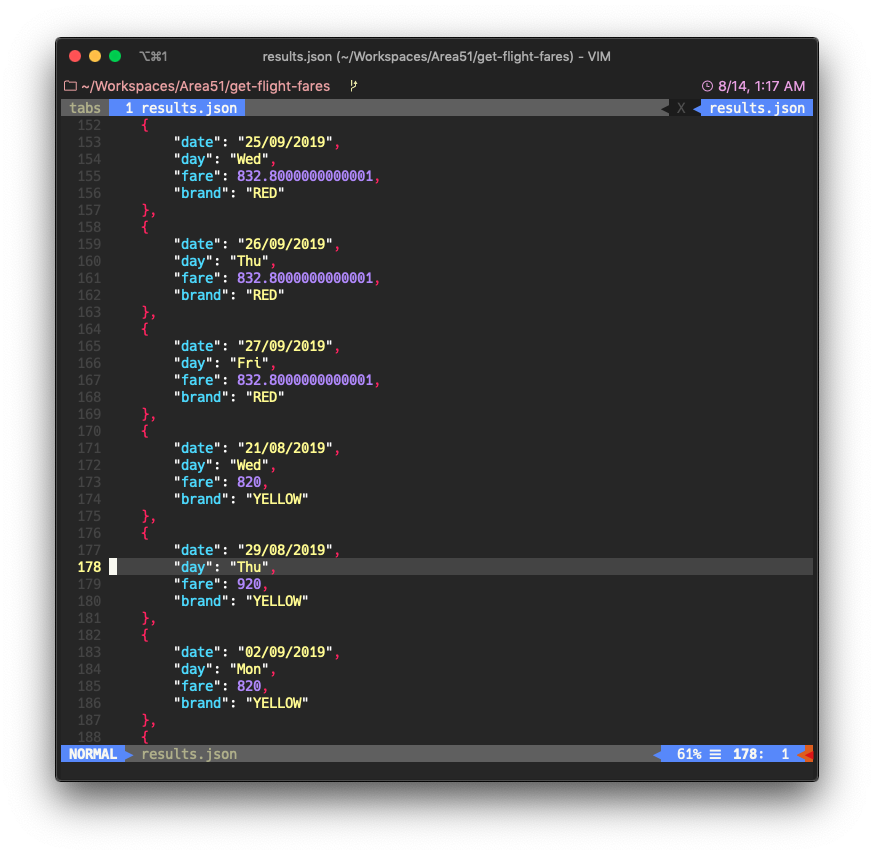
Task: Select the '1 results.json' tab
Action: pyautogui.click(x=177, y=108)
